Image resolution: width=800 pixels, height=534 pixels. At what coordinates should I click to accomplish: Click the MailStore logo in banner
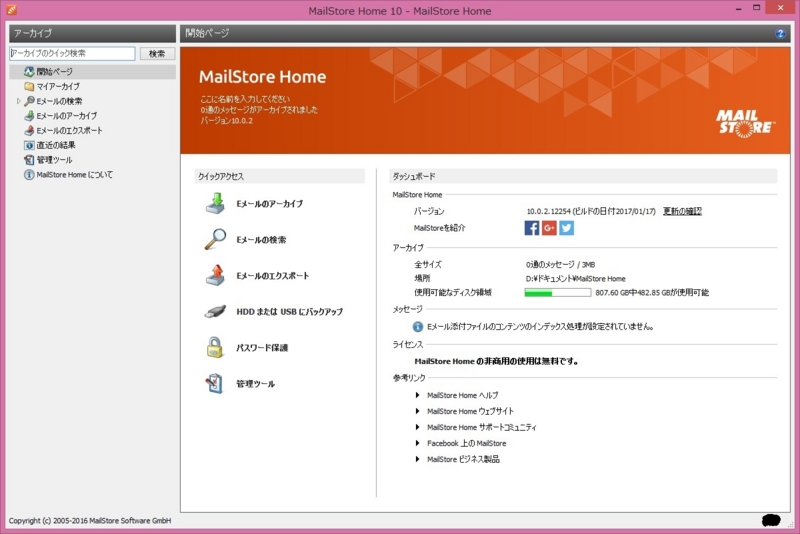coord(745,123)
